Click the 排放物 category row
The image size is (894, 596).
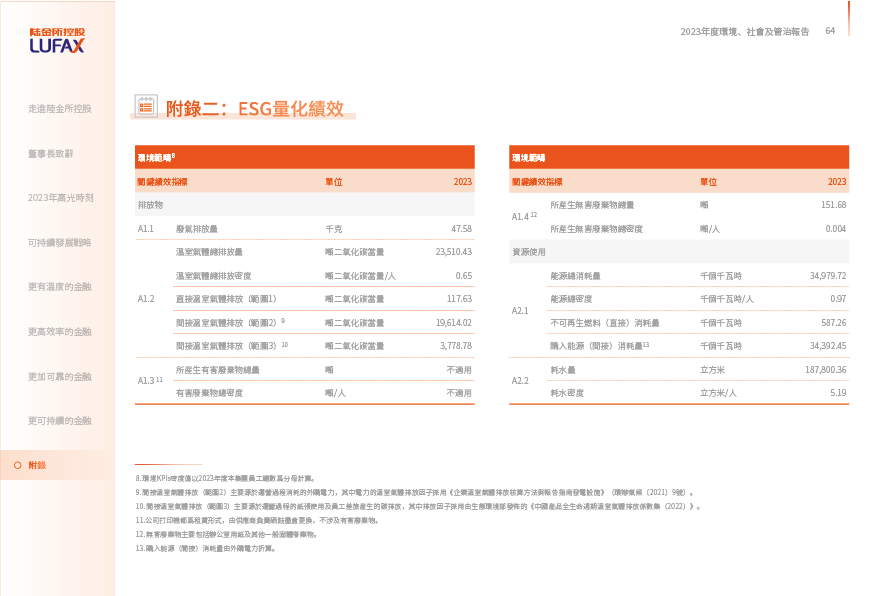150,204
